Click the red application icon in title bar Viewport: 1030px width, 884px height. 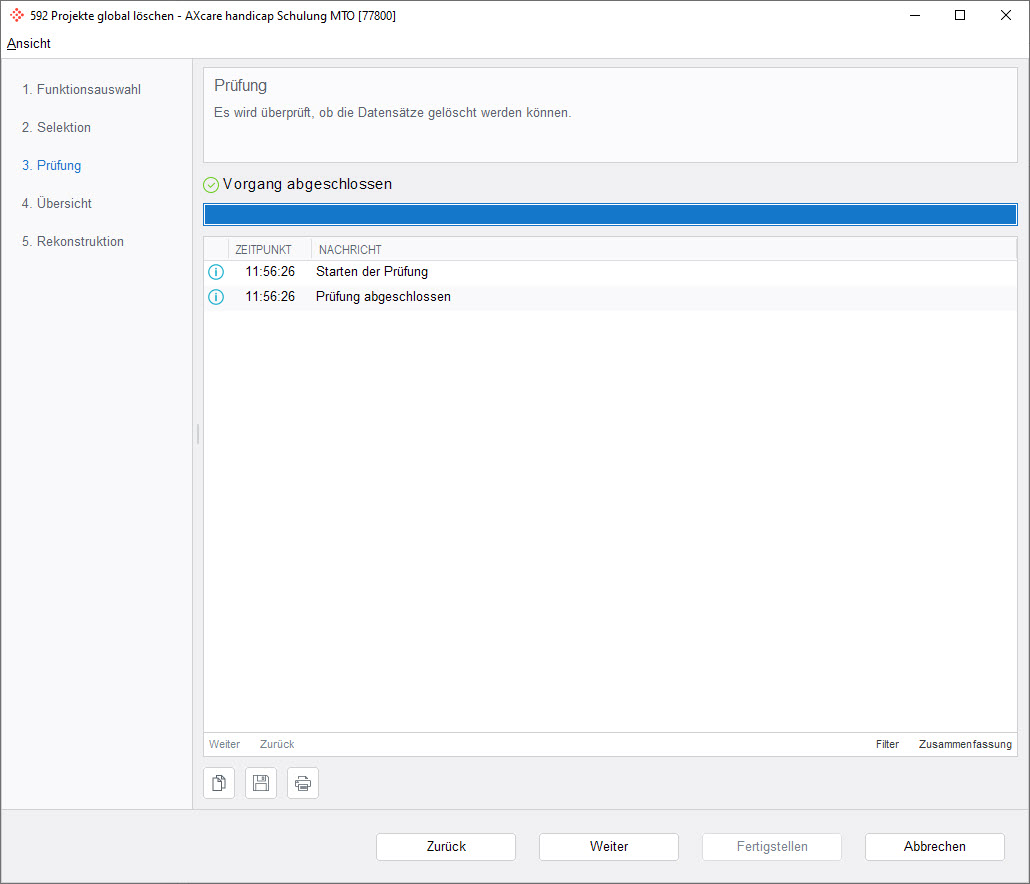pyautogui.click(x=17, y=15)
